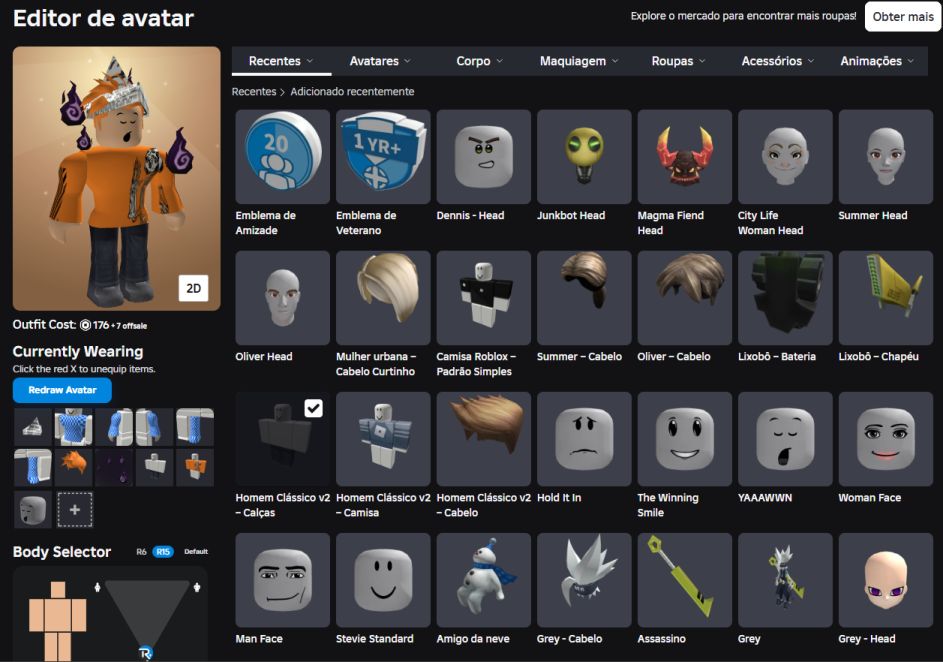
Task: Equip Mulher urbana Cabelo Curtinho hair
Action: 382,298
